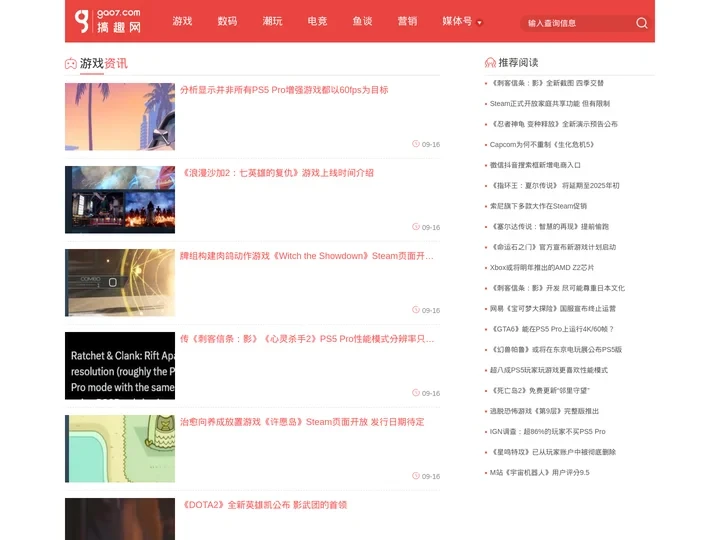Viewport: 720px width, 540px height.
Task: Open 《忍者神龟 变种释放》 trailer link
Action: pos(554,124)
